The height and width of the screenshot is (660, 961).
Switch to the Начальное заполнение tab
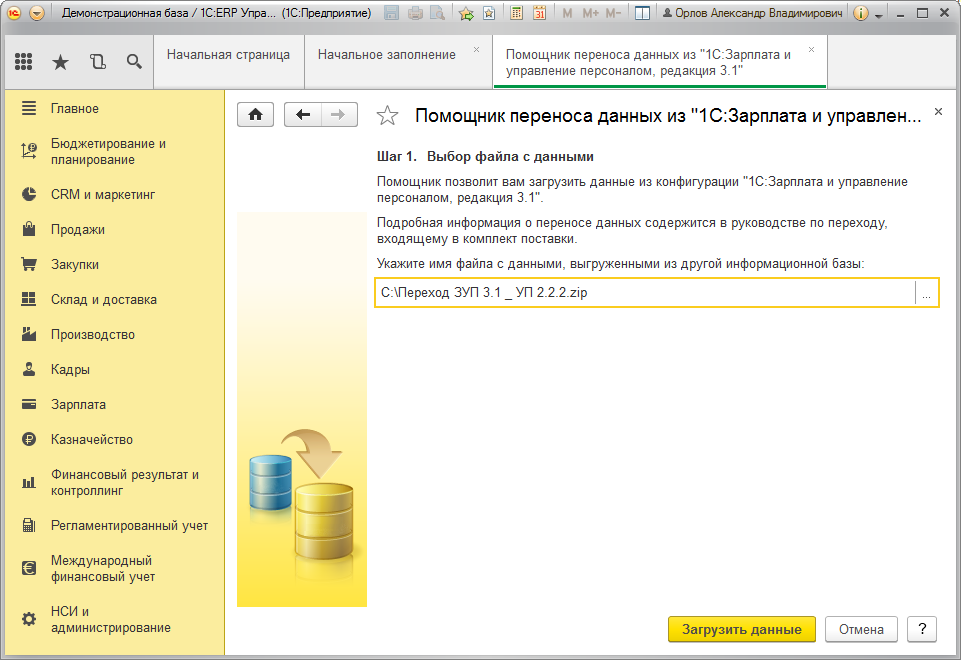pos(386,54)
